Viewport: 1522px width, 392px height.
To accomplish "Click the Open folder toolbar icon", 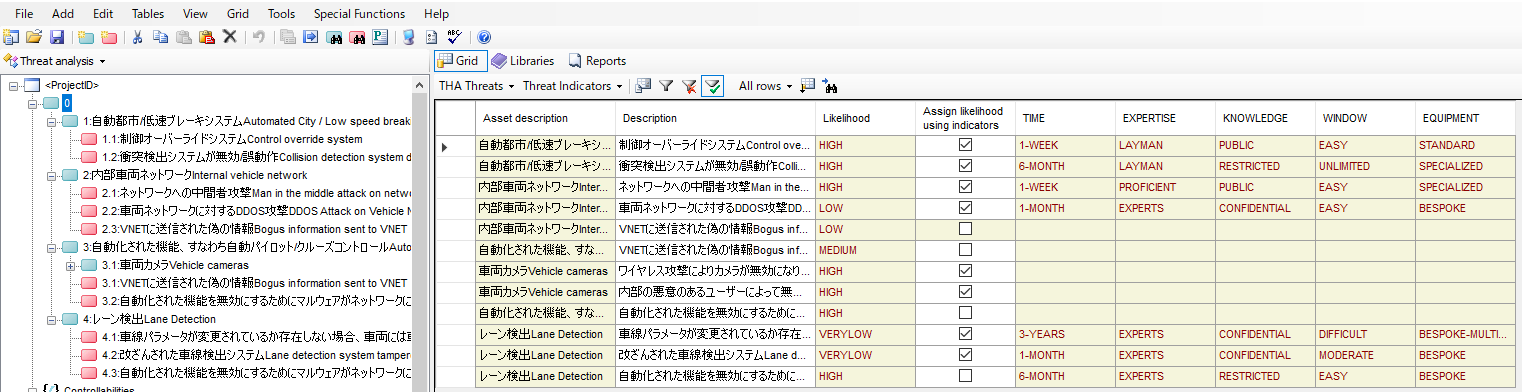I will pos(34,37).
